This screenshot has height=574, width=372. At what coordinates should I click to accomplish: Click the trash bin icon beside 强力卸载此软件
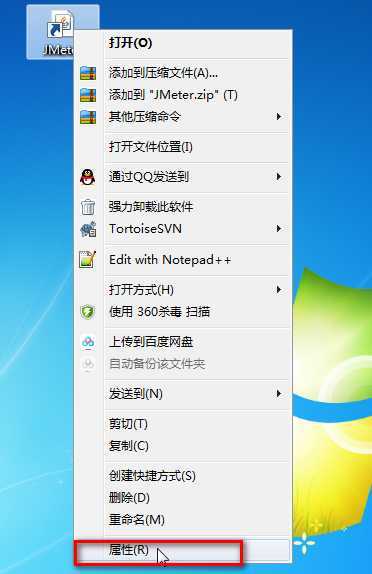click(88, 207)
